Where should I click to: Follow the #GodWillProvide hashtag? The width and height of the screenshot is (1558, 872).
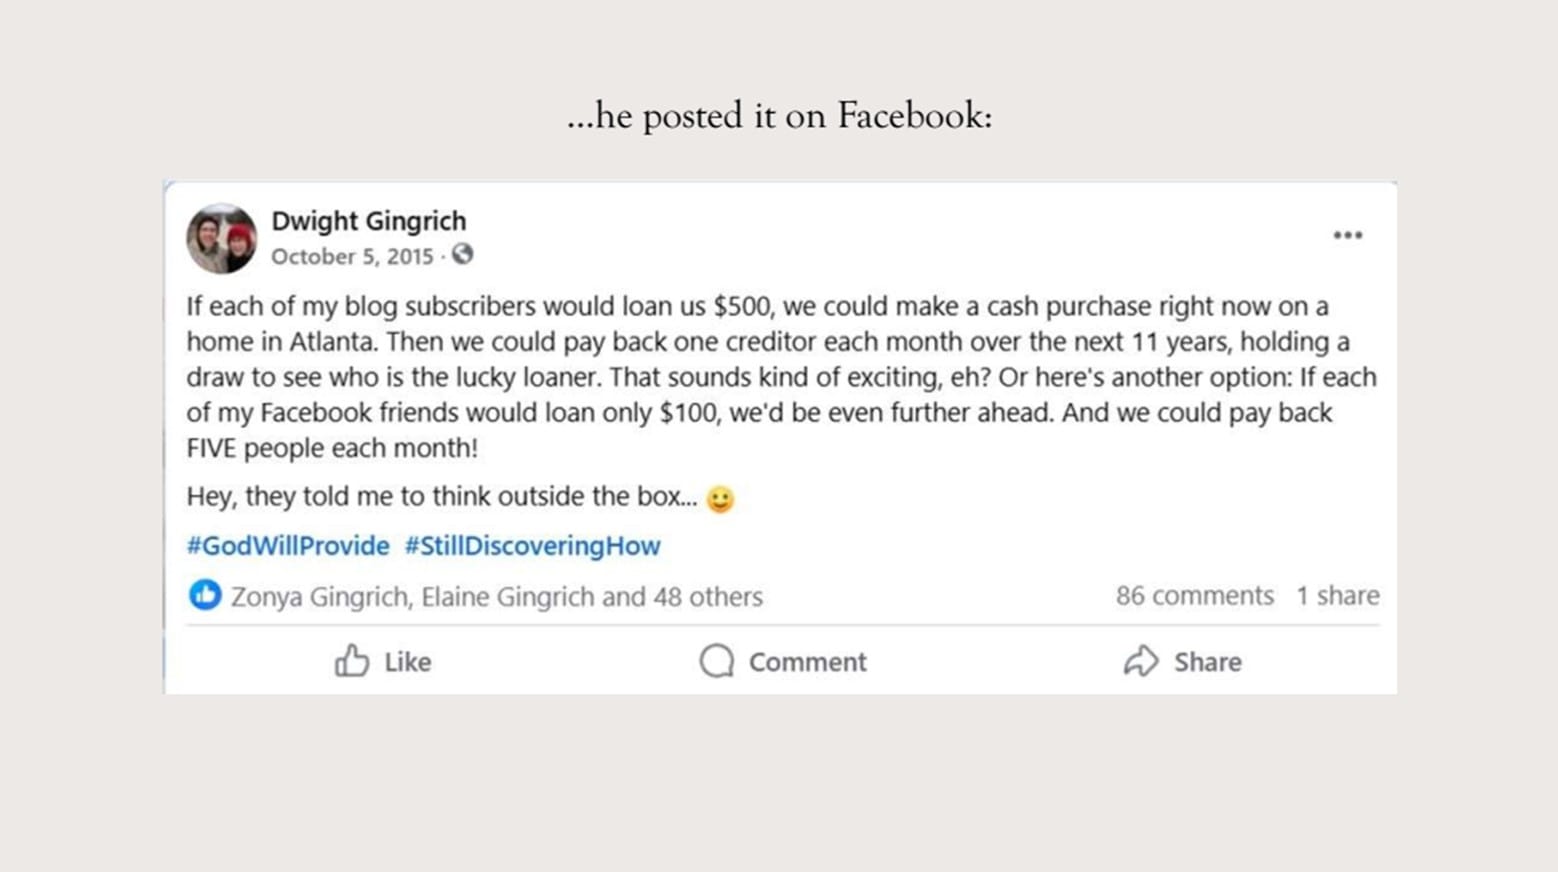tap(288, 546)
